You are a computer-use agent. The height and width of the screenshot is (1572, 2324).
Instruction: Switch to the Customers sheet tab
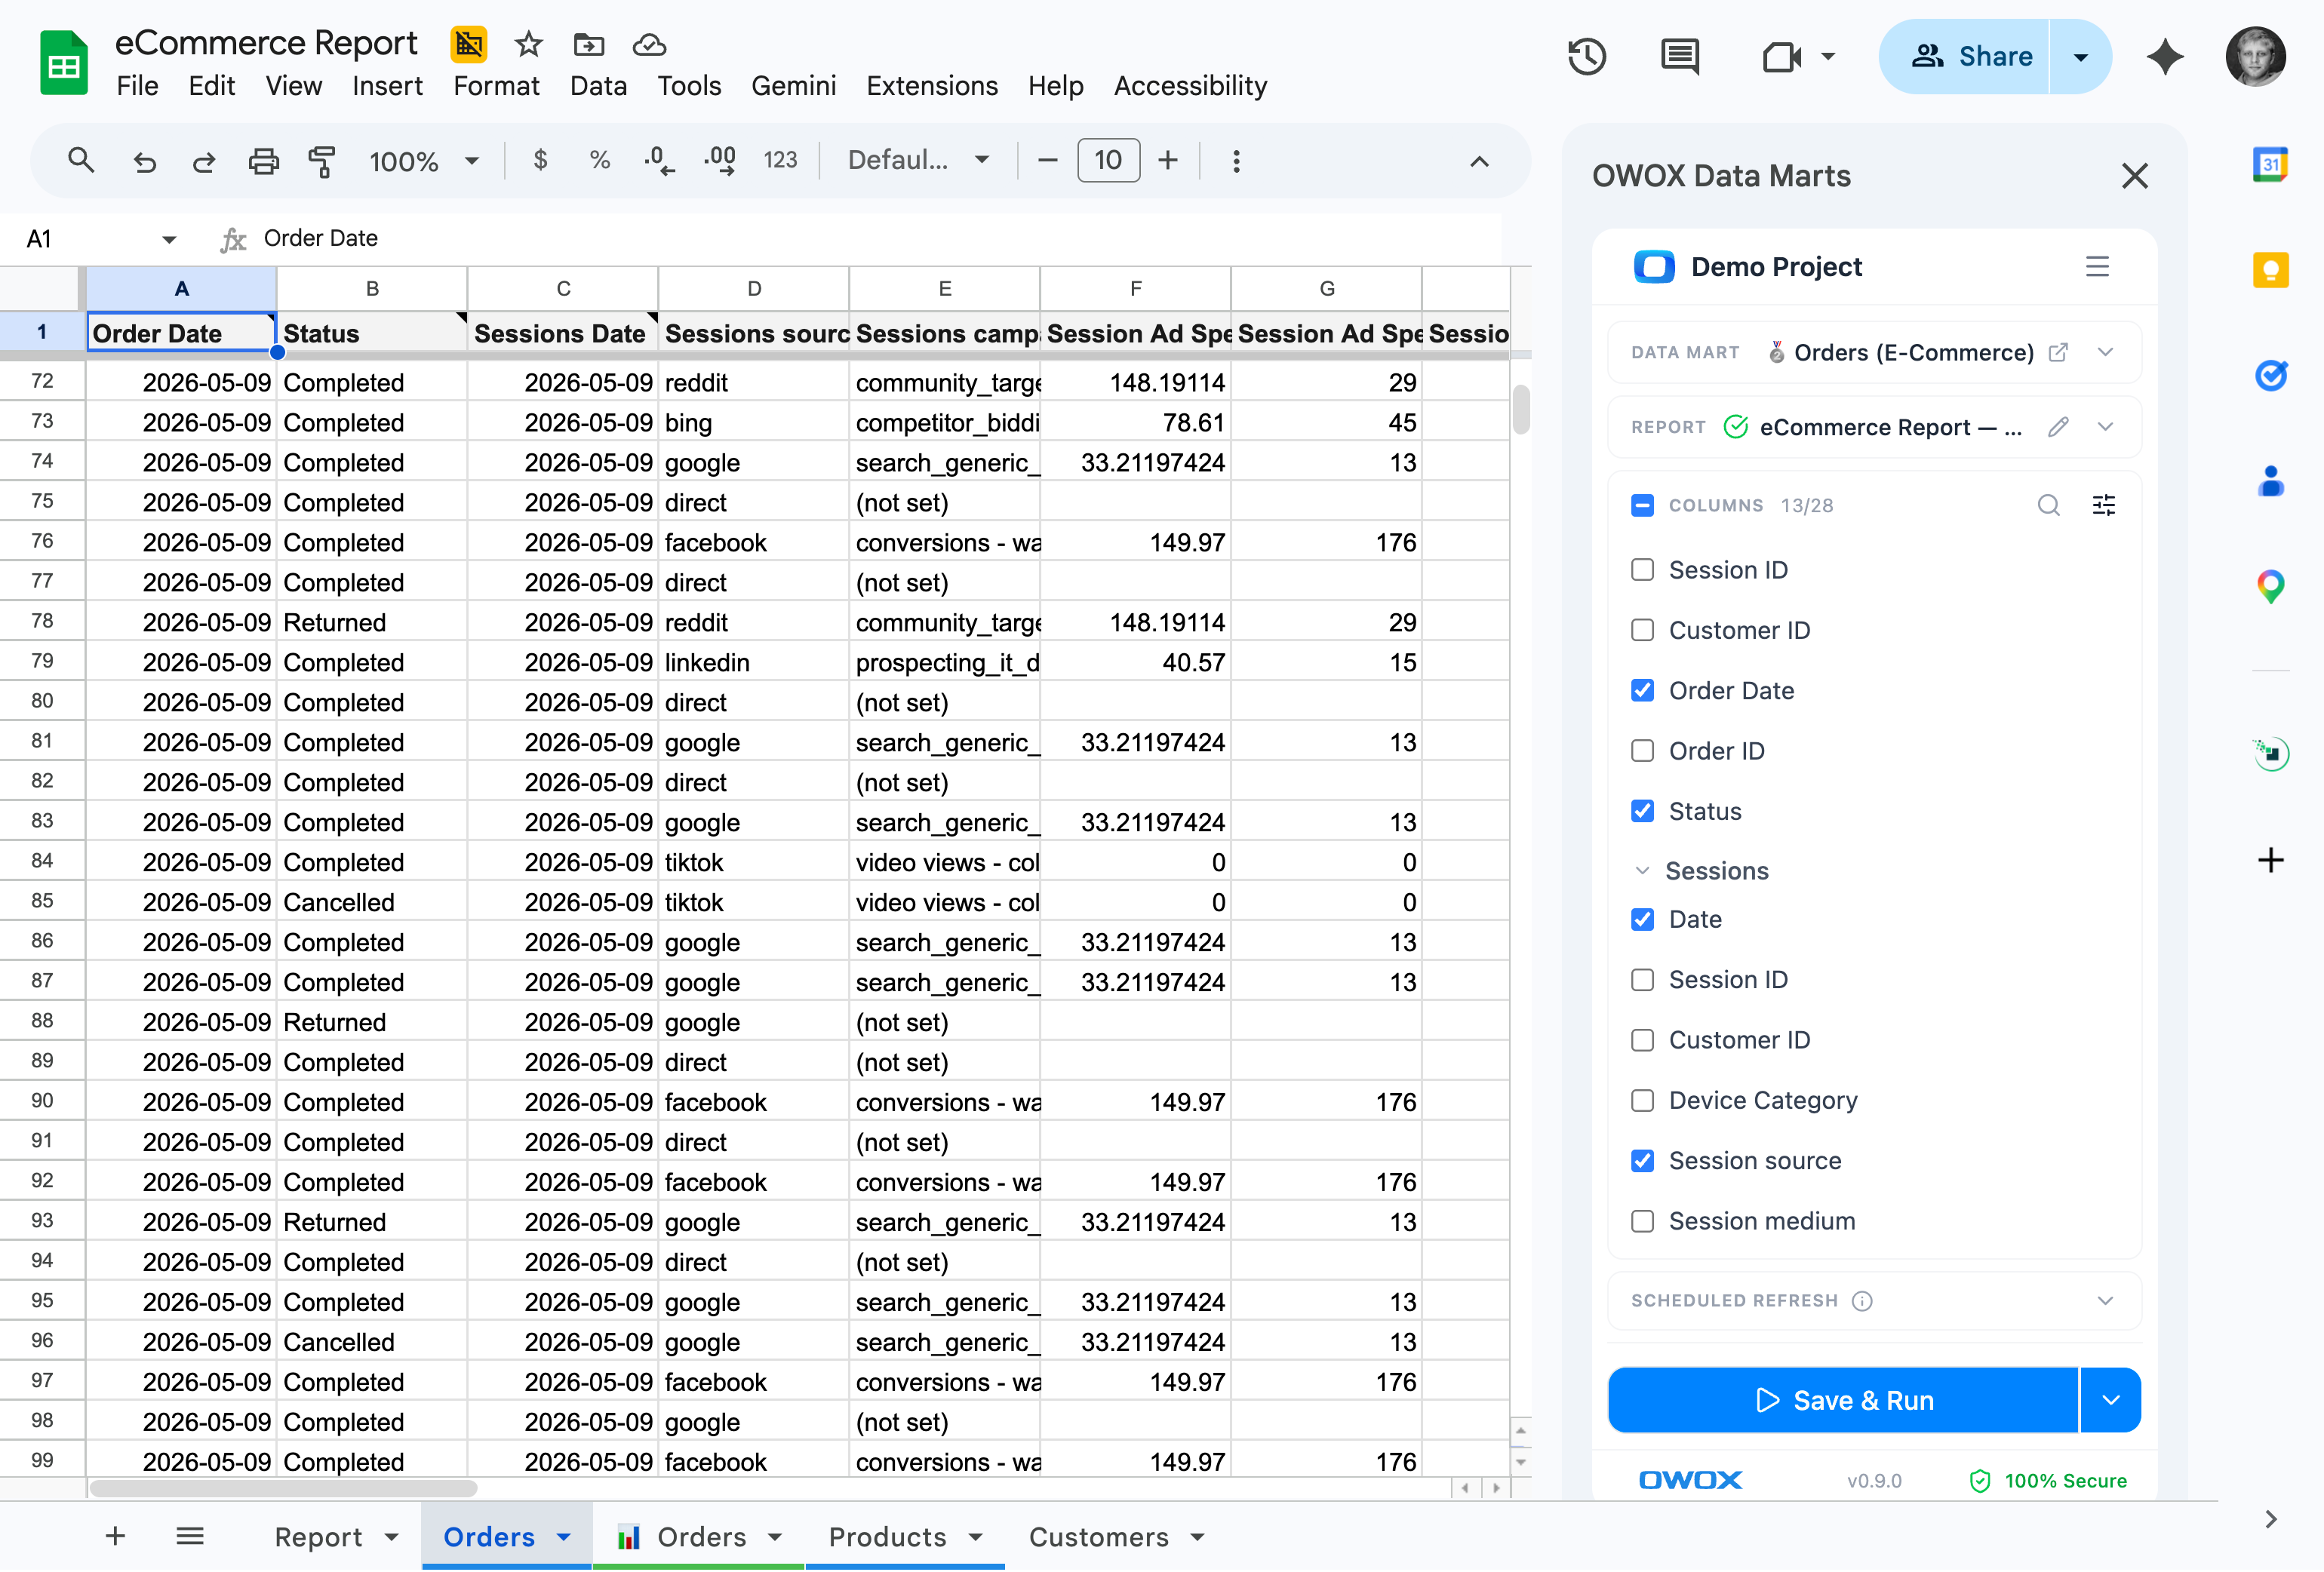point(1116,1536)
